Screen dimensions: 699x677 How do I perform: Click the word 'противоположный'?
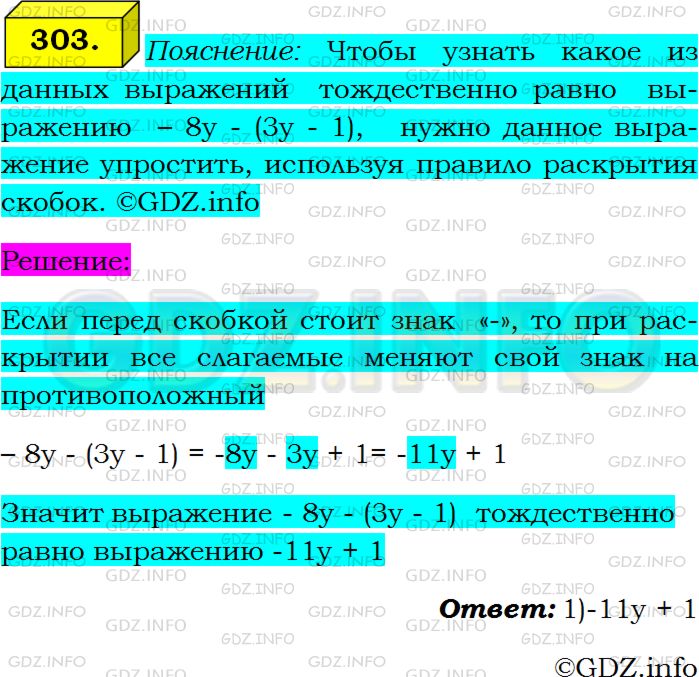(132, 396)
